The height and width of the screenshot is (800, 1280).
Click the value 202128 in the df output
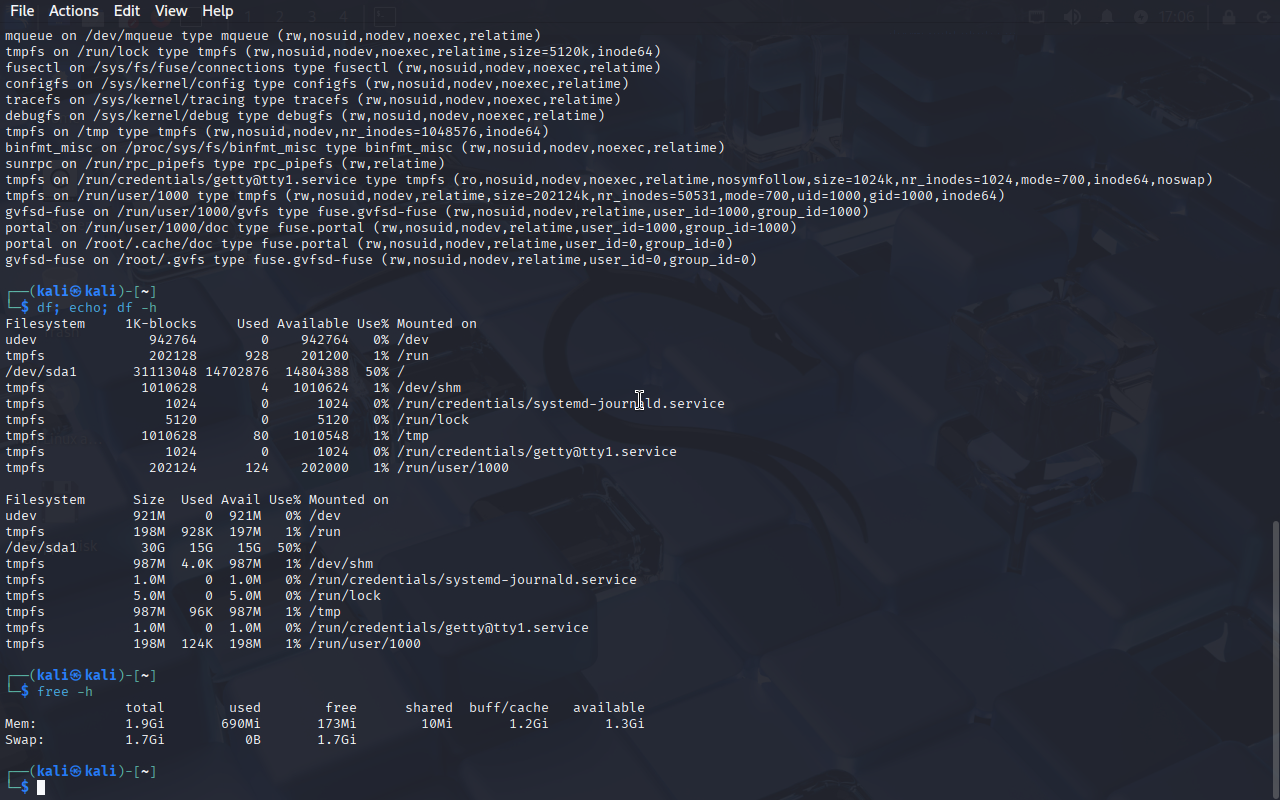pos(173,355)
